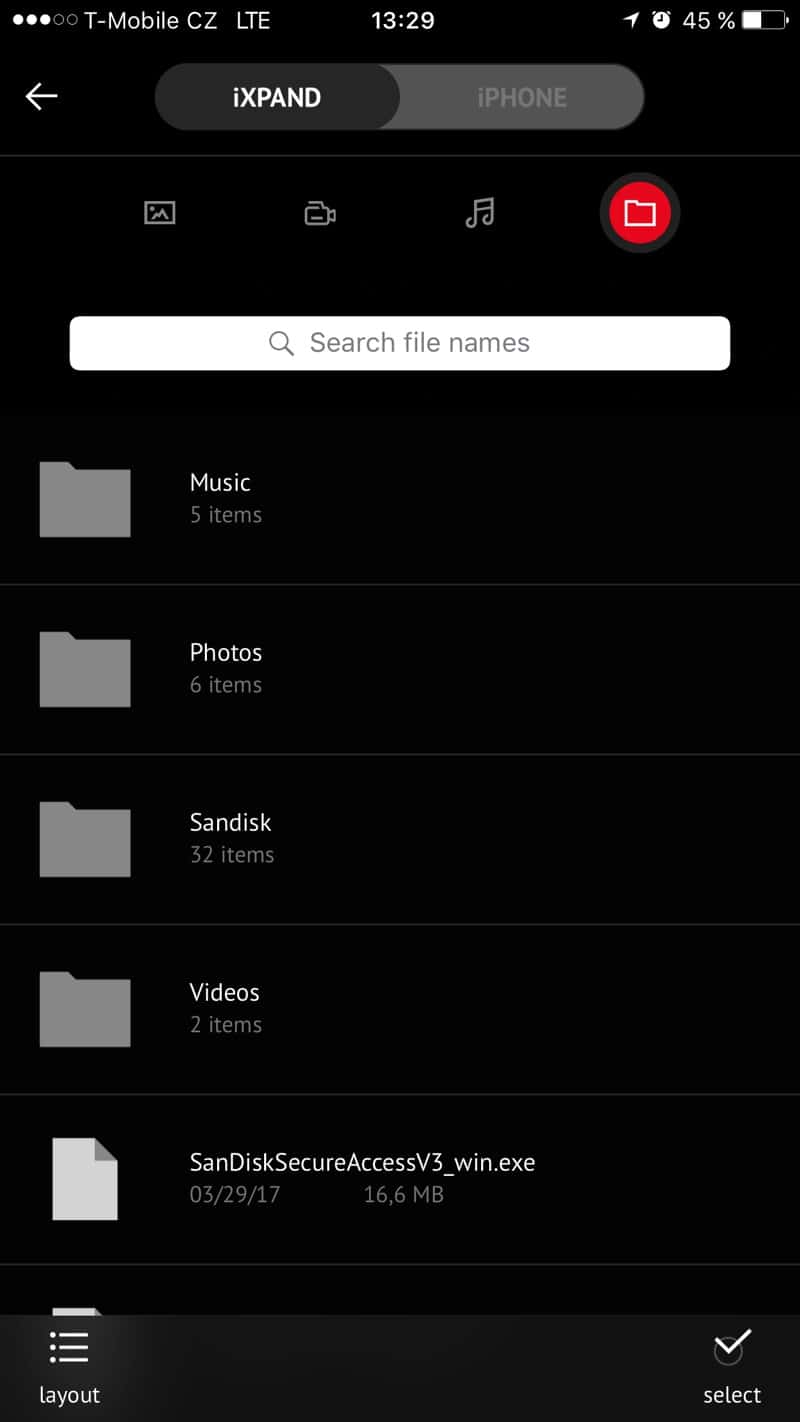Tap the clock time in status bar
Screen dimensions: 800x1422
(402, 20)
